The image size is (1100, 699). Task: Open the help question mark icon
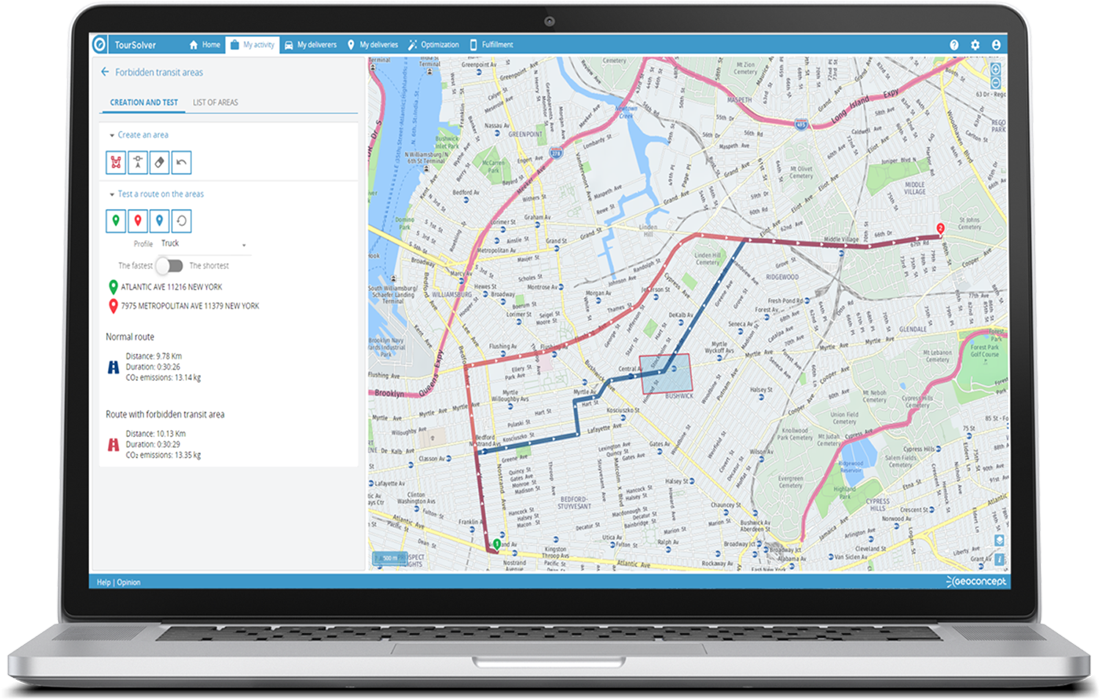(954, 44)
